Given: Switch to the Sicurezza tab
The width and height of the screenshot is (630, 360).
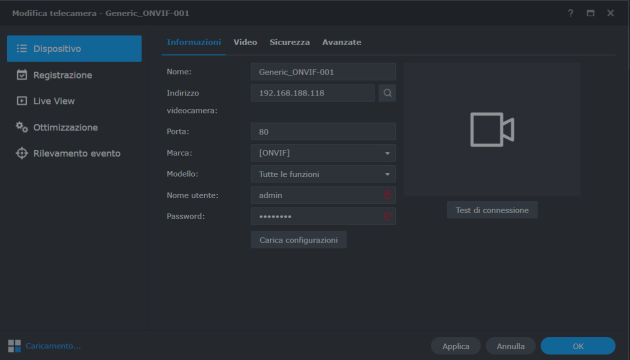Looking at the screenshot, I should pyautogui.click(x=289, y=42).
